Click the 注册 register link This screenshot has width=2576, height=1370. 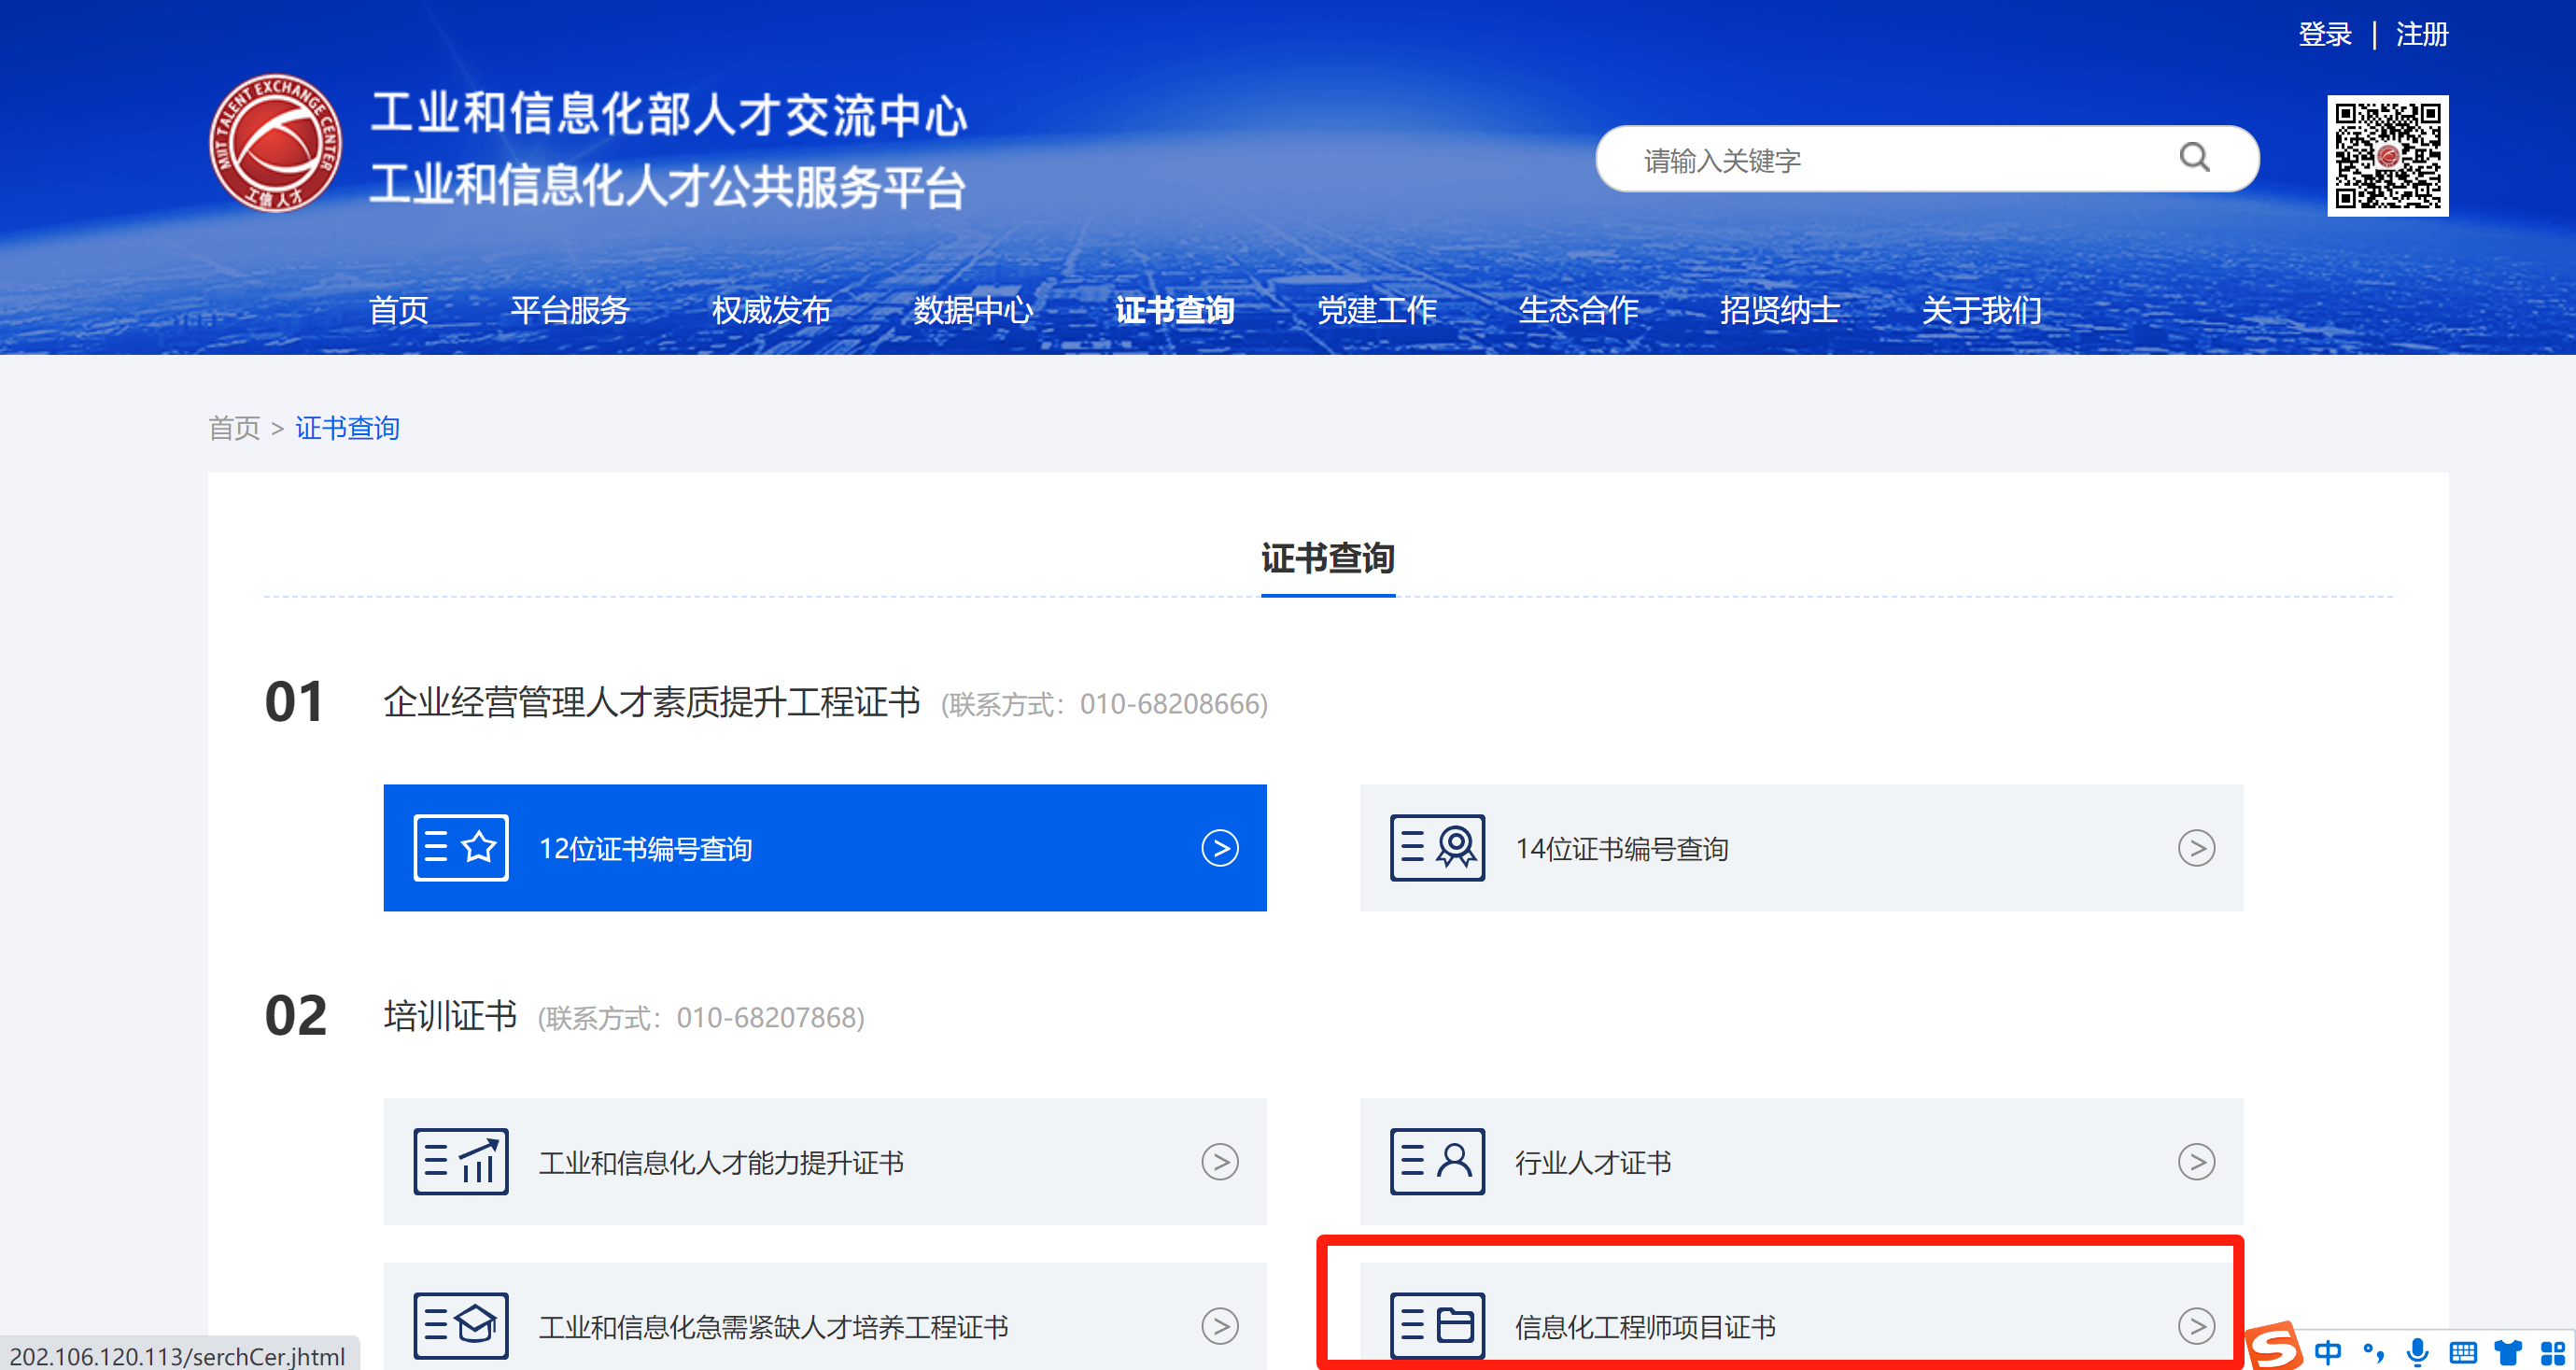coord(2421,35)
